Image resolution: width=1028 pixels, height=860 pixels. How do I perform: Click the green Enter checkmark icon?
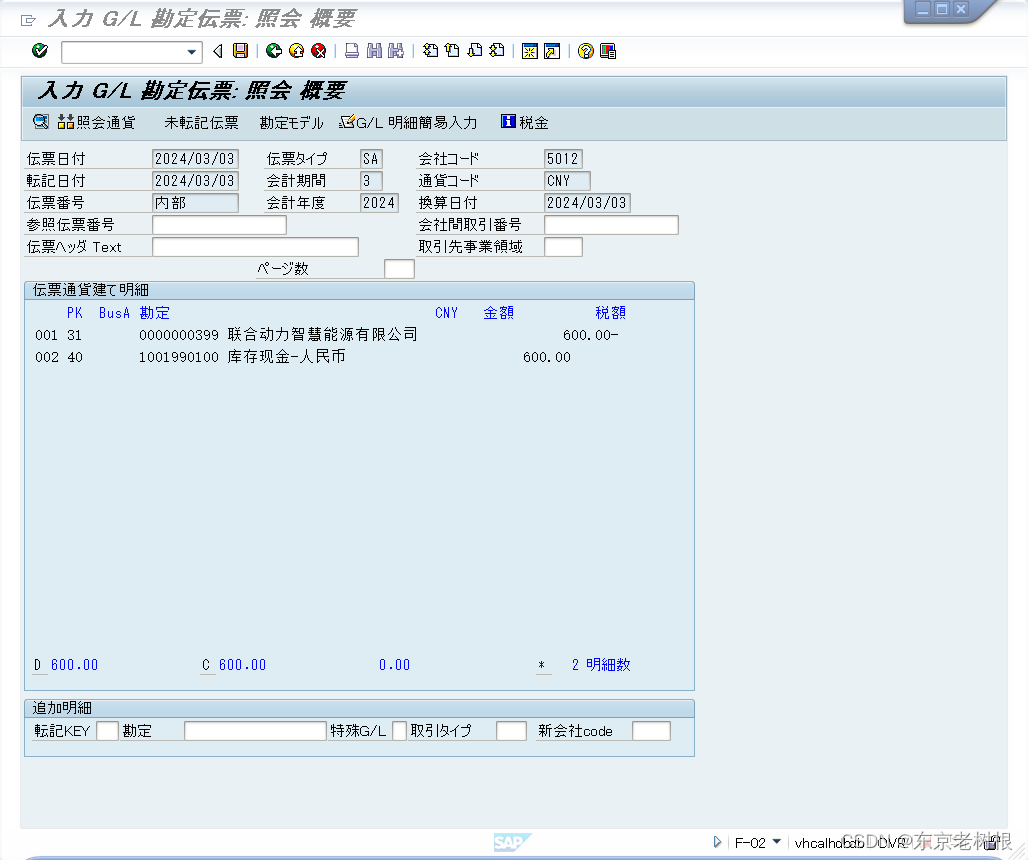(40, 51)
